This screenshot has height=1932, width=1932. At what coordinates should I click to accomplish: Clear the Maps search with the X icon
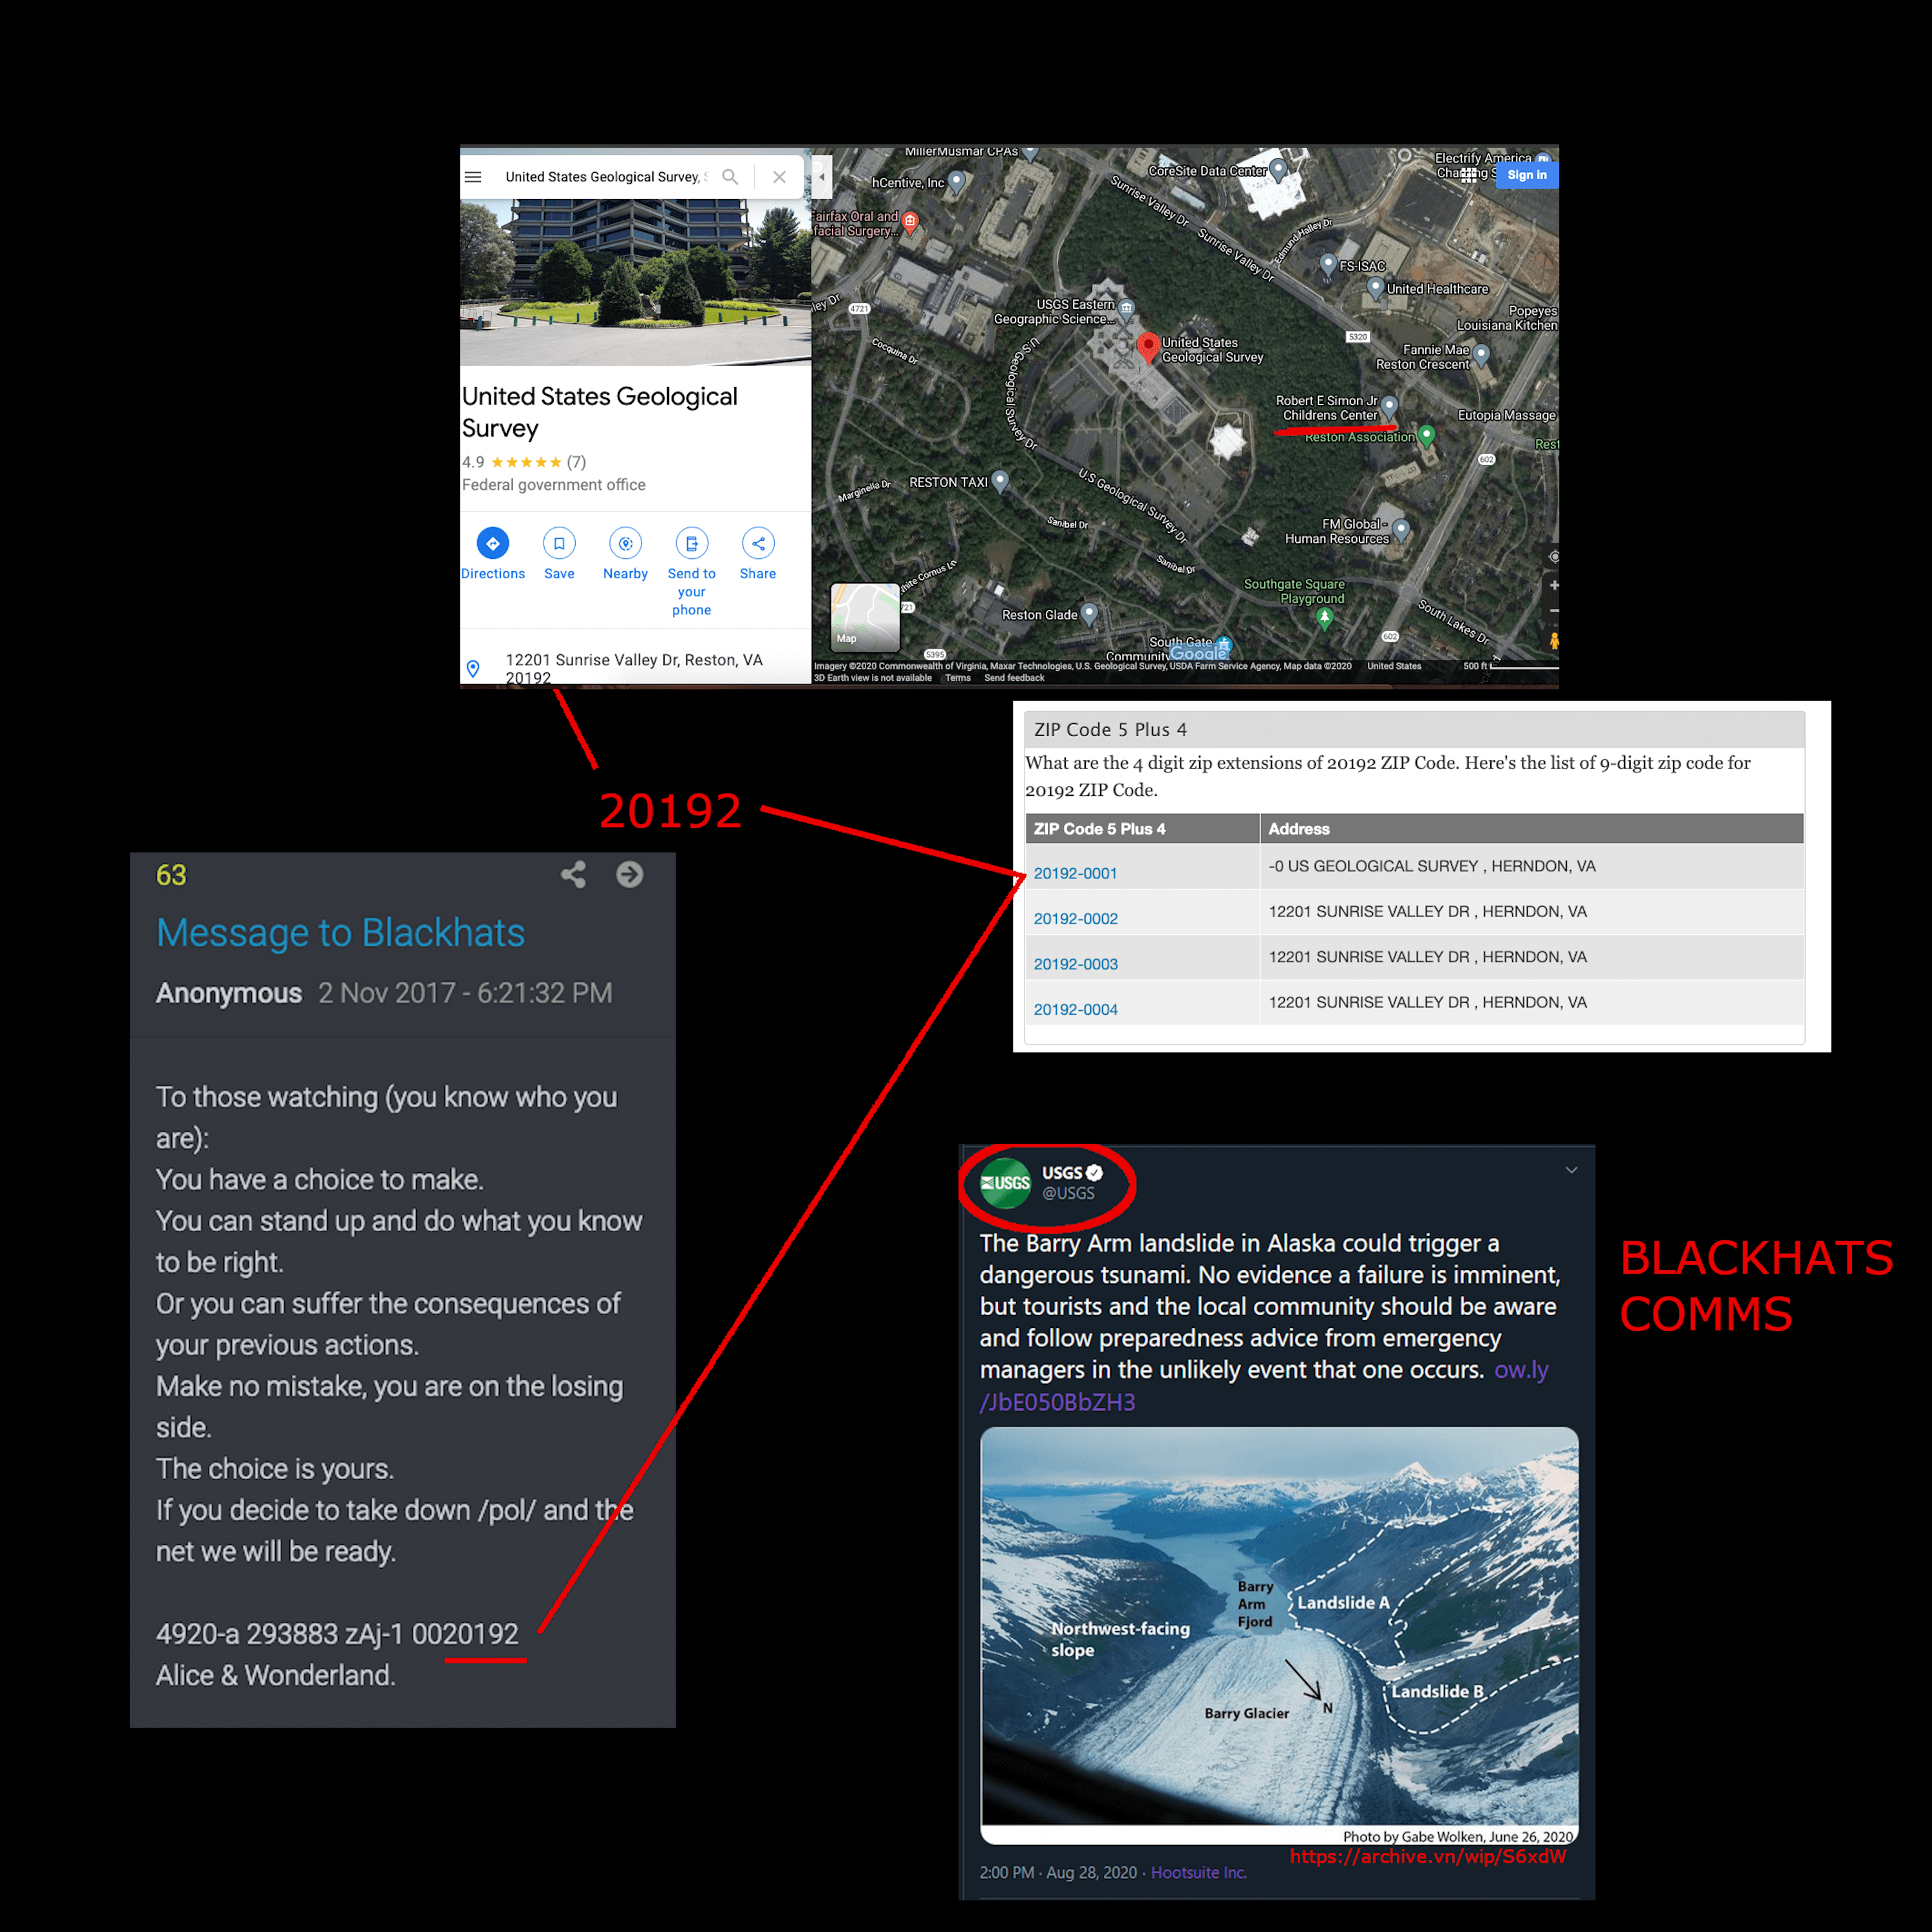[x=779, y=177]
